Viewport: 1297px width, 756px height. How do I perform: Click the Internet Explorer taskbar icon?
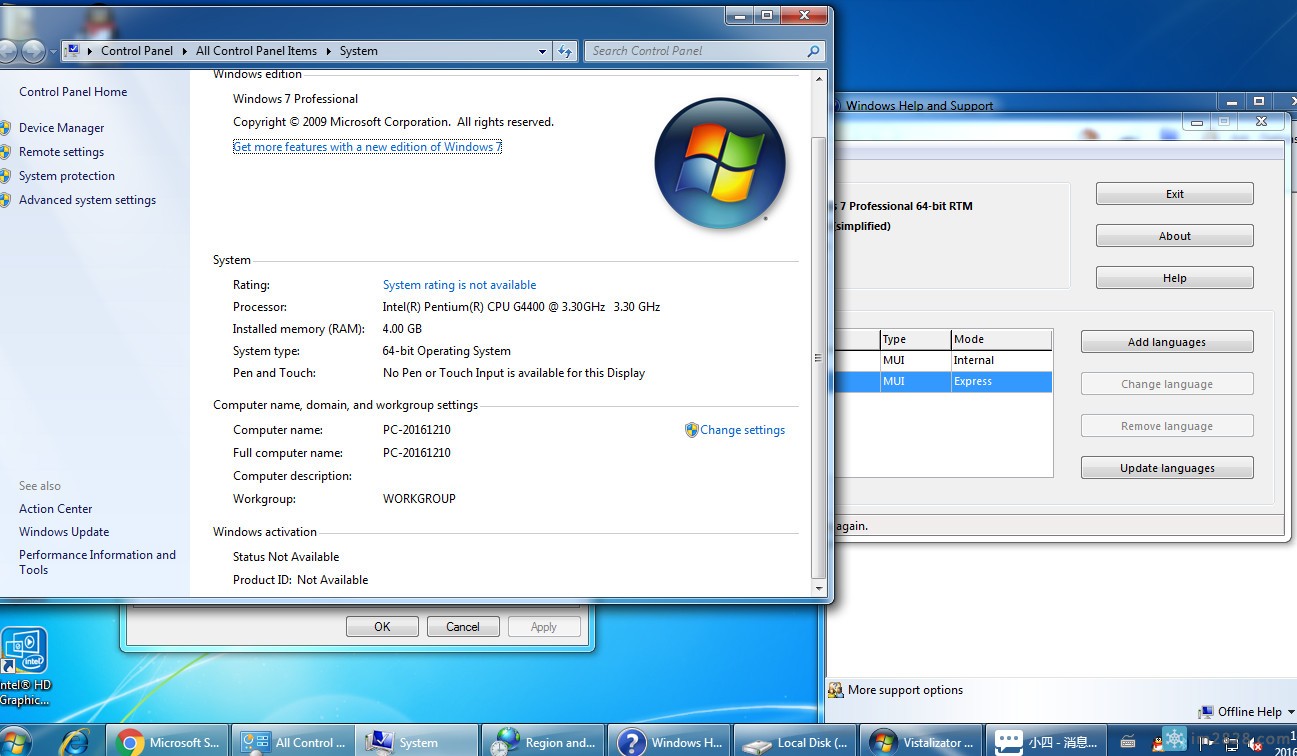pyautogui.click(x=74, y=742)
